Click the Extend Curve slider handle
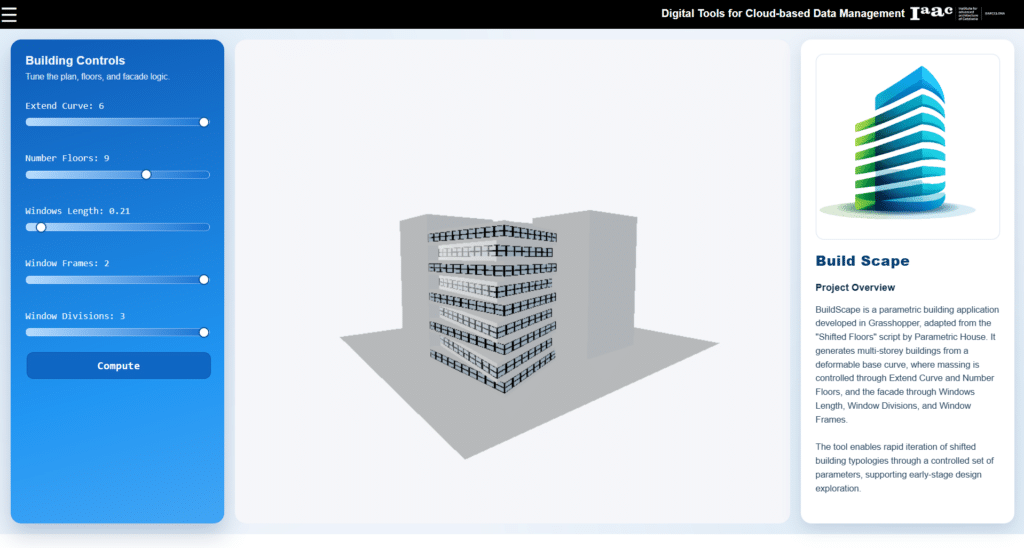The width and height of the screenshot is (1024, 548). coord(204,122)
